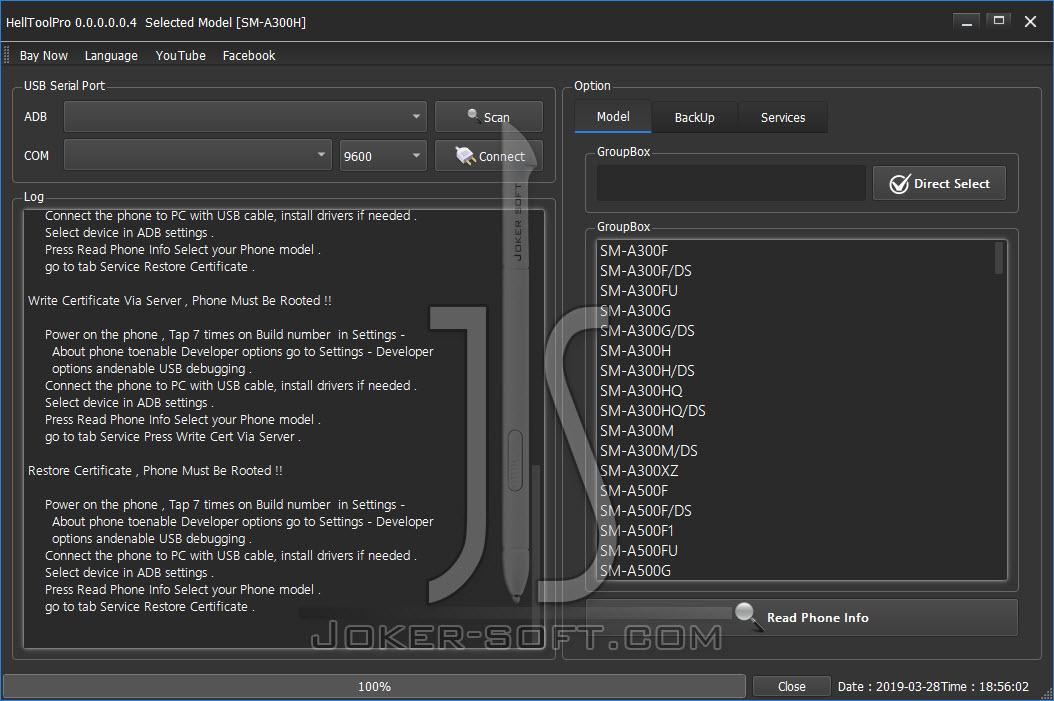Click the 100% progress bar
Image resolution: width=1054 pixels, height=701 pixels.
point(374,686)
